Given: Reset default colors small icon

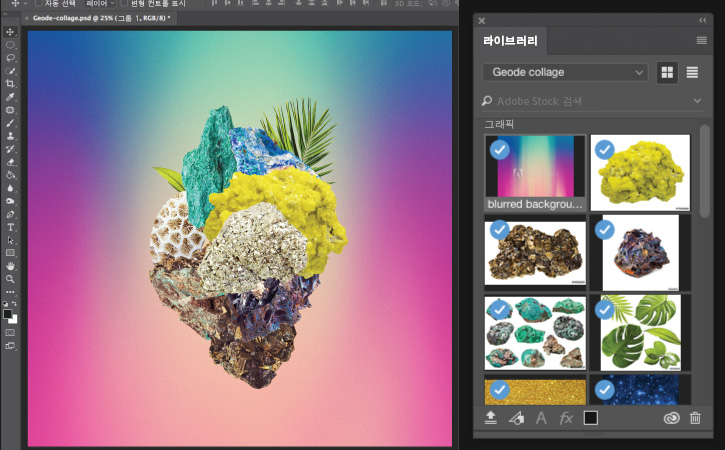Looking at the screenshot, I should tap(6, 304).
